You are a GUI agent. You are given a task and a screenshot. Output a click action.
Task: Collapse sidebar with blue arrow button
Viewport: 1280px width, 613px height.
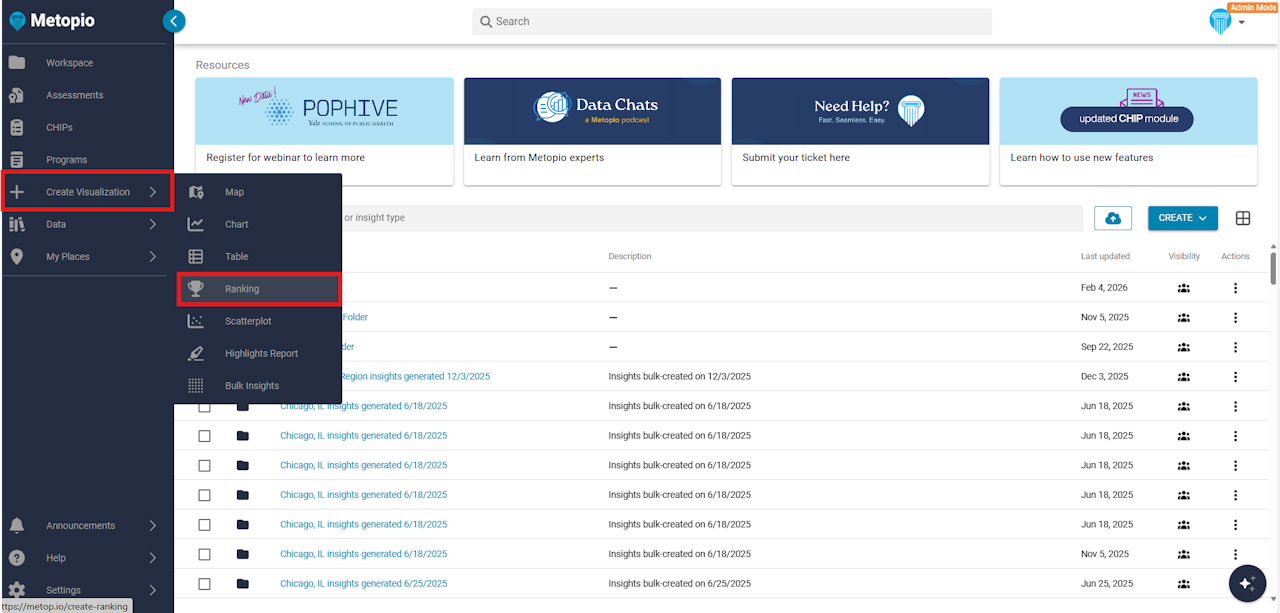click(174, 21)
